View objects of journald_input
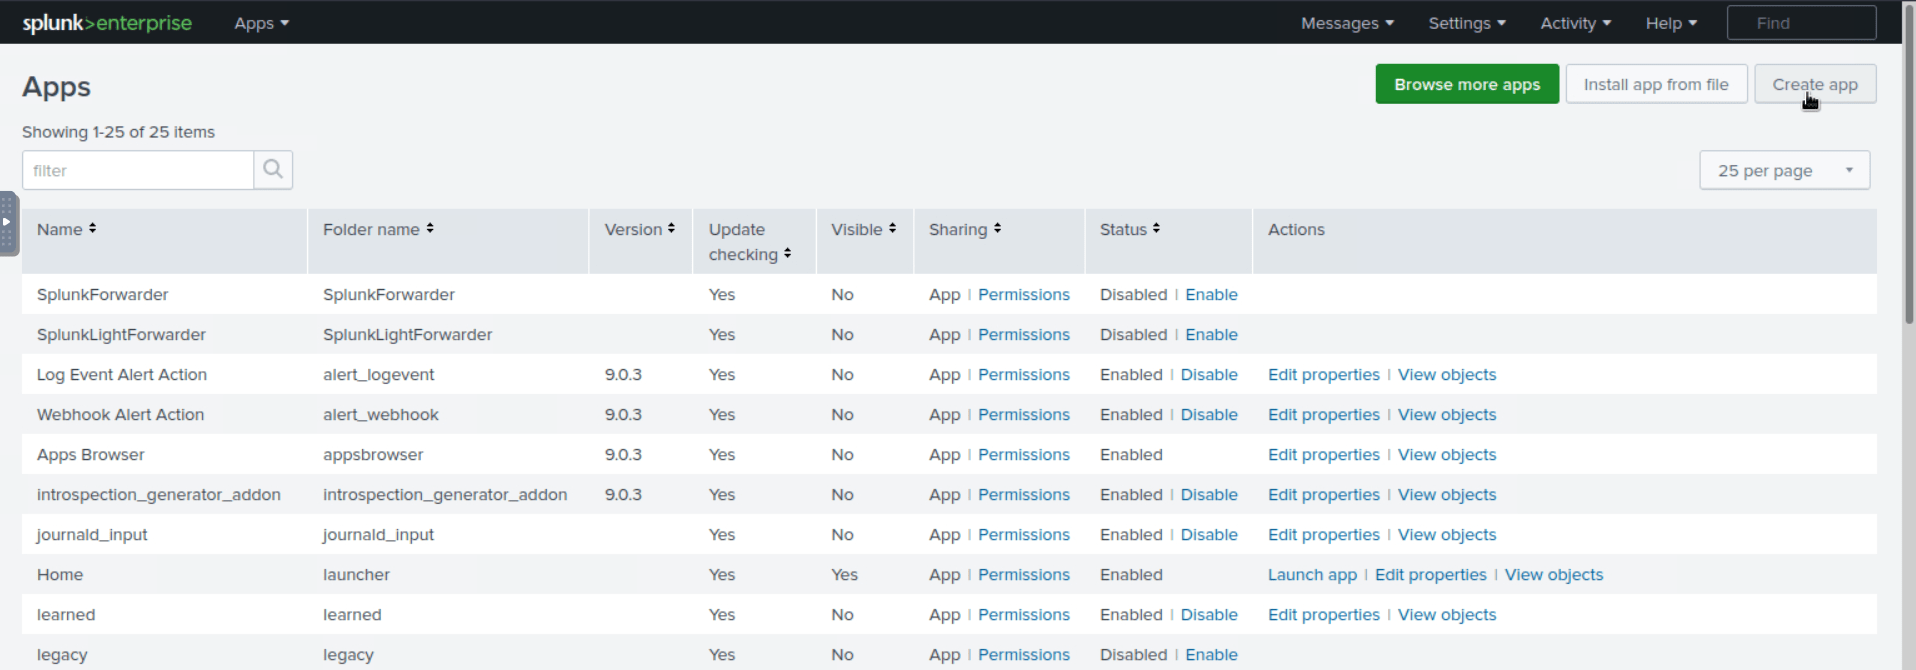This screenshot has width=1916, height=670. coord(1447,534)
